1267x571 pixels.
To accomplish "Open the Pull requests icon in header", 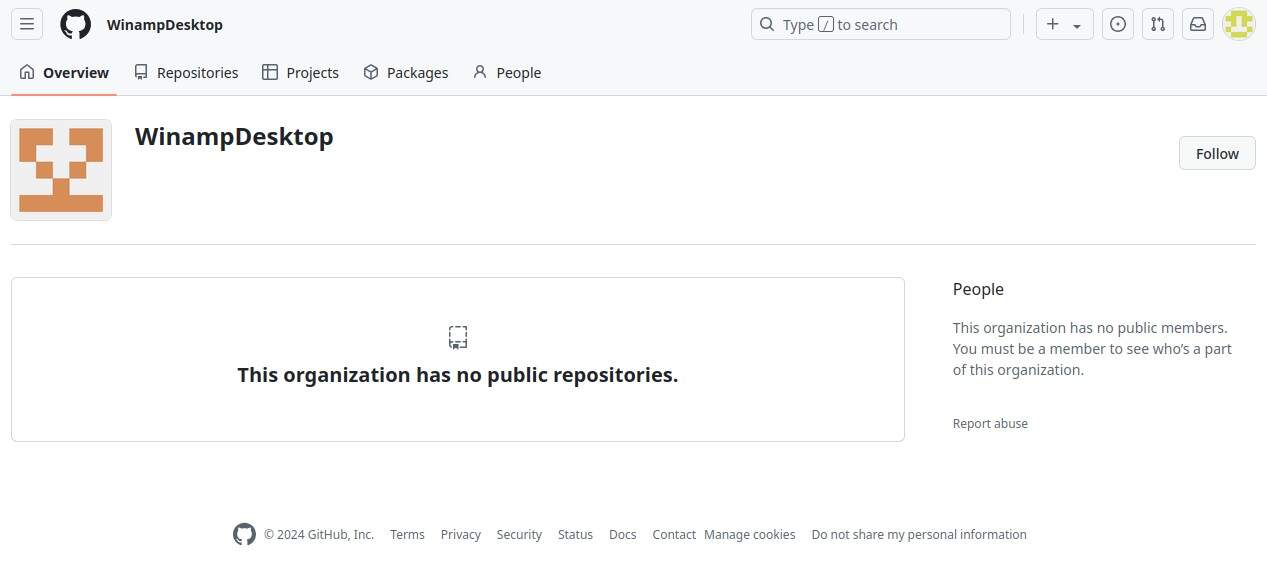I will pos(1157,24).
